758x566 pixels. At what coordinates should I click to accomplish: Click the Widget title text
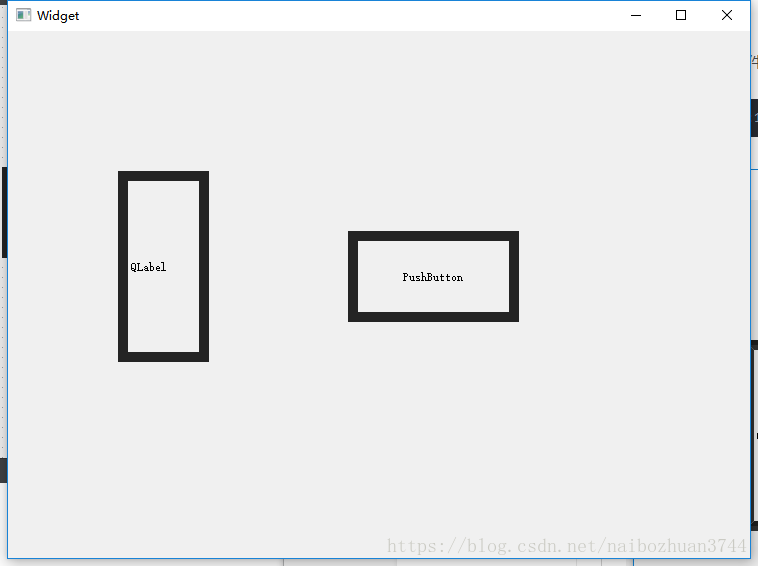point(58,16)
